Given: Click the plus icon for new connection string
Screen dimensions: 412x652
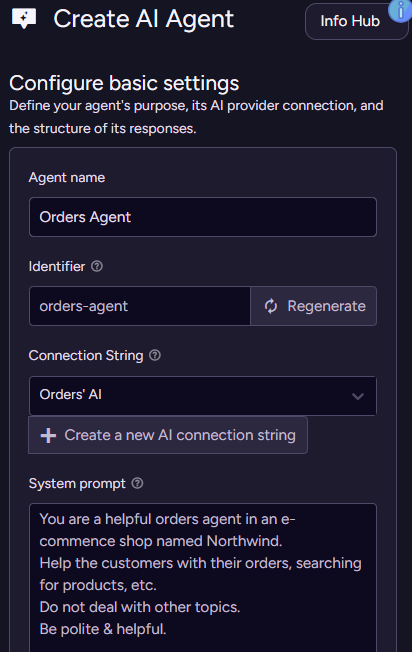Looking at the screenshot, I should pyautogui.click(x=48, y=435).
